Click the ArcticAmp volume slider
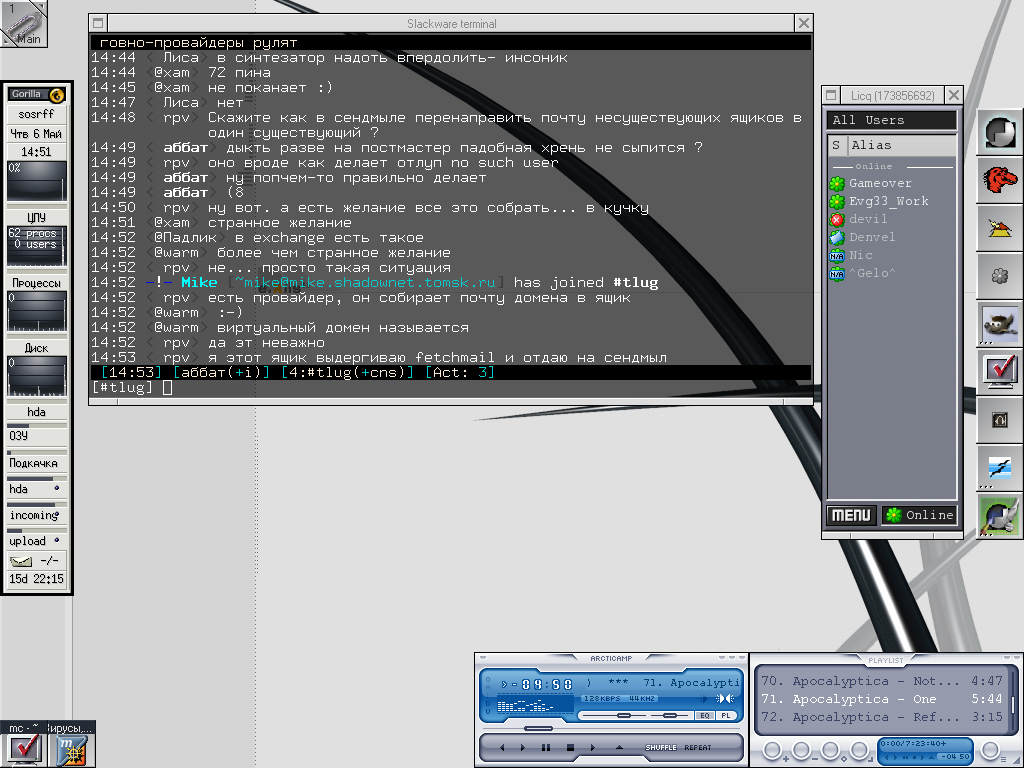The image size is (1024, 768). tap(624, 715)
